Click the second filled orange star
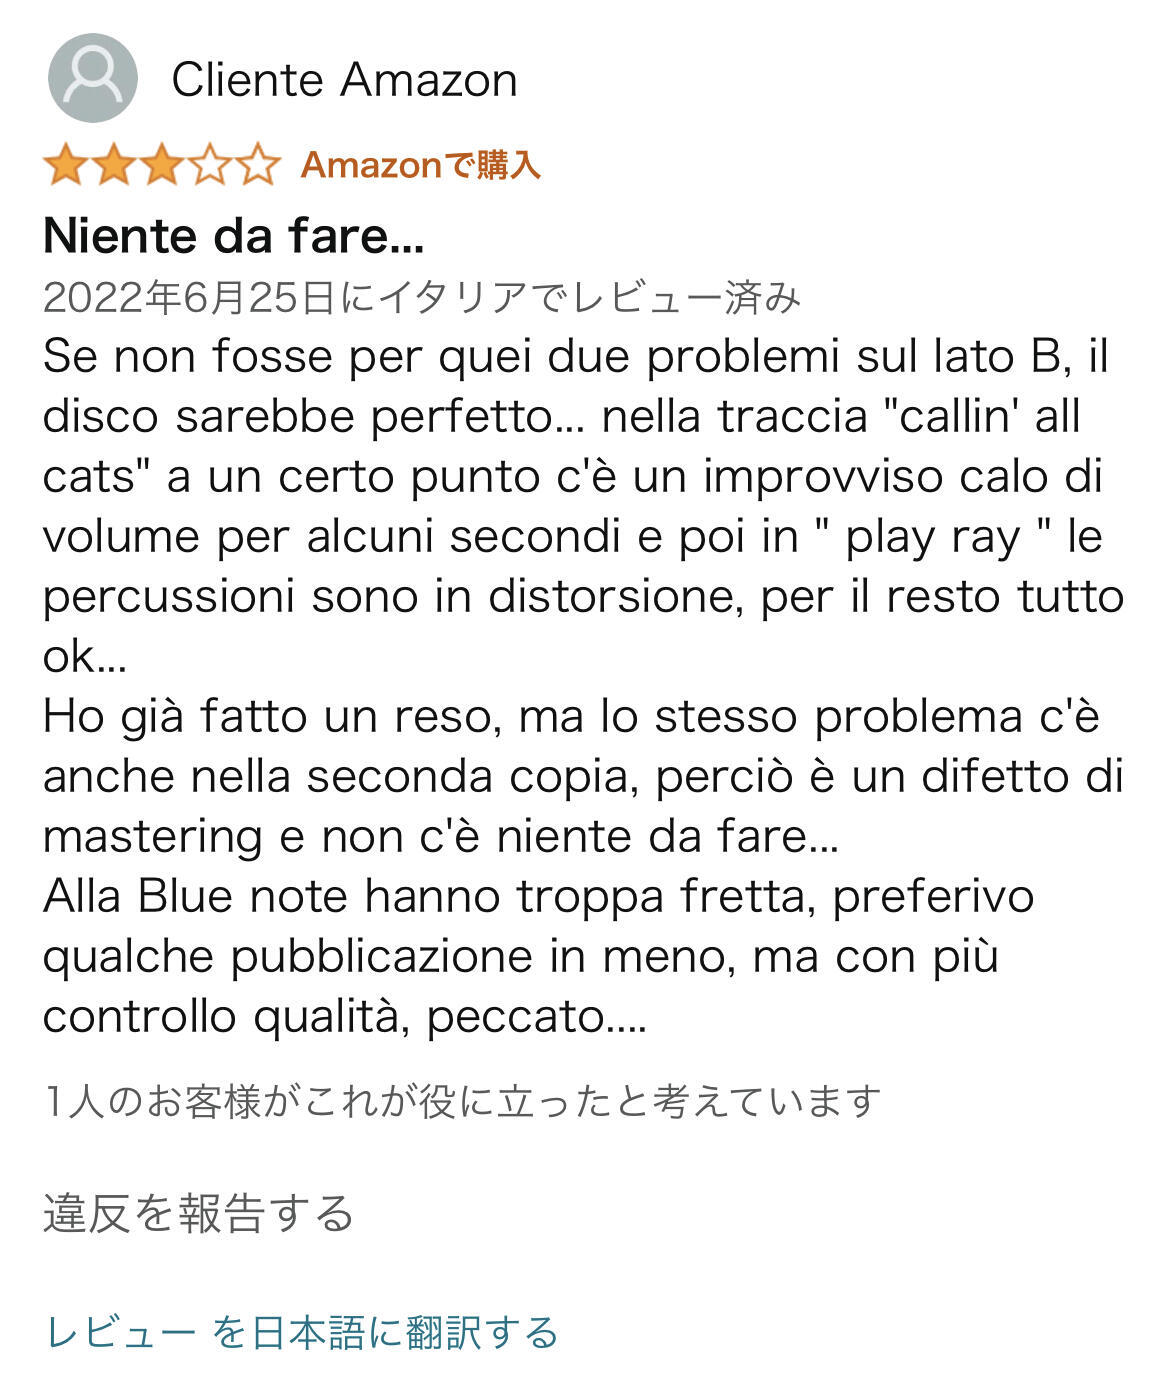Image resolution: width=1160 pixels, height=1393 pixels. point(114,165)
